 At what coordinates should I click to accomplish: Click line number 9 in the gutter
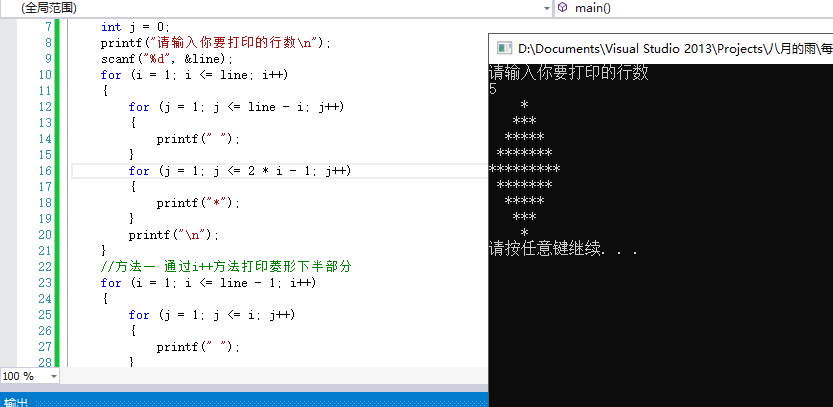[x=48, y=59]
